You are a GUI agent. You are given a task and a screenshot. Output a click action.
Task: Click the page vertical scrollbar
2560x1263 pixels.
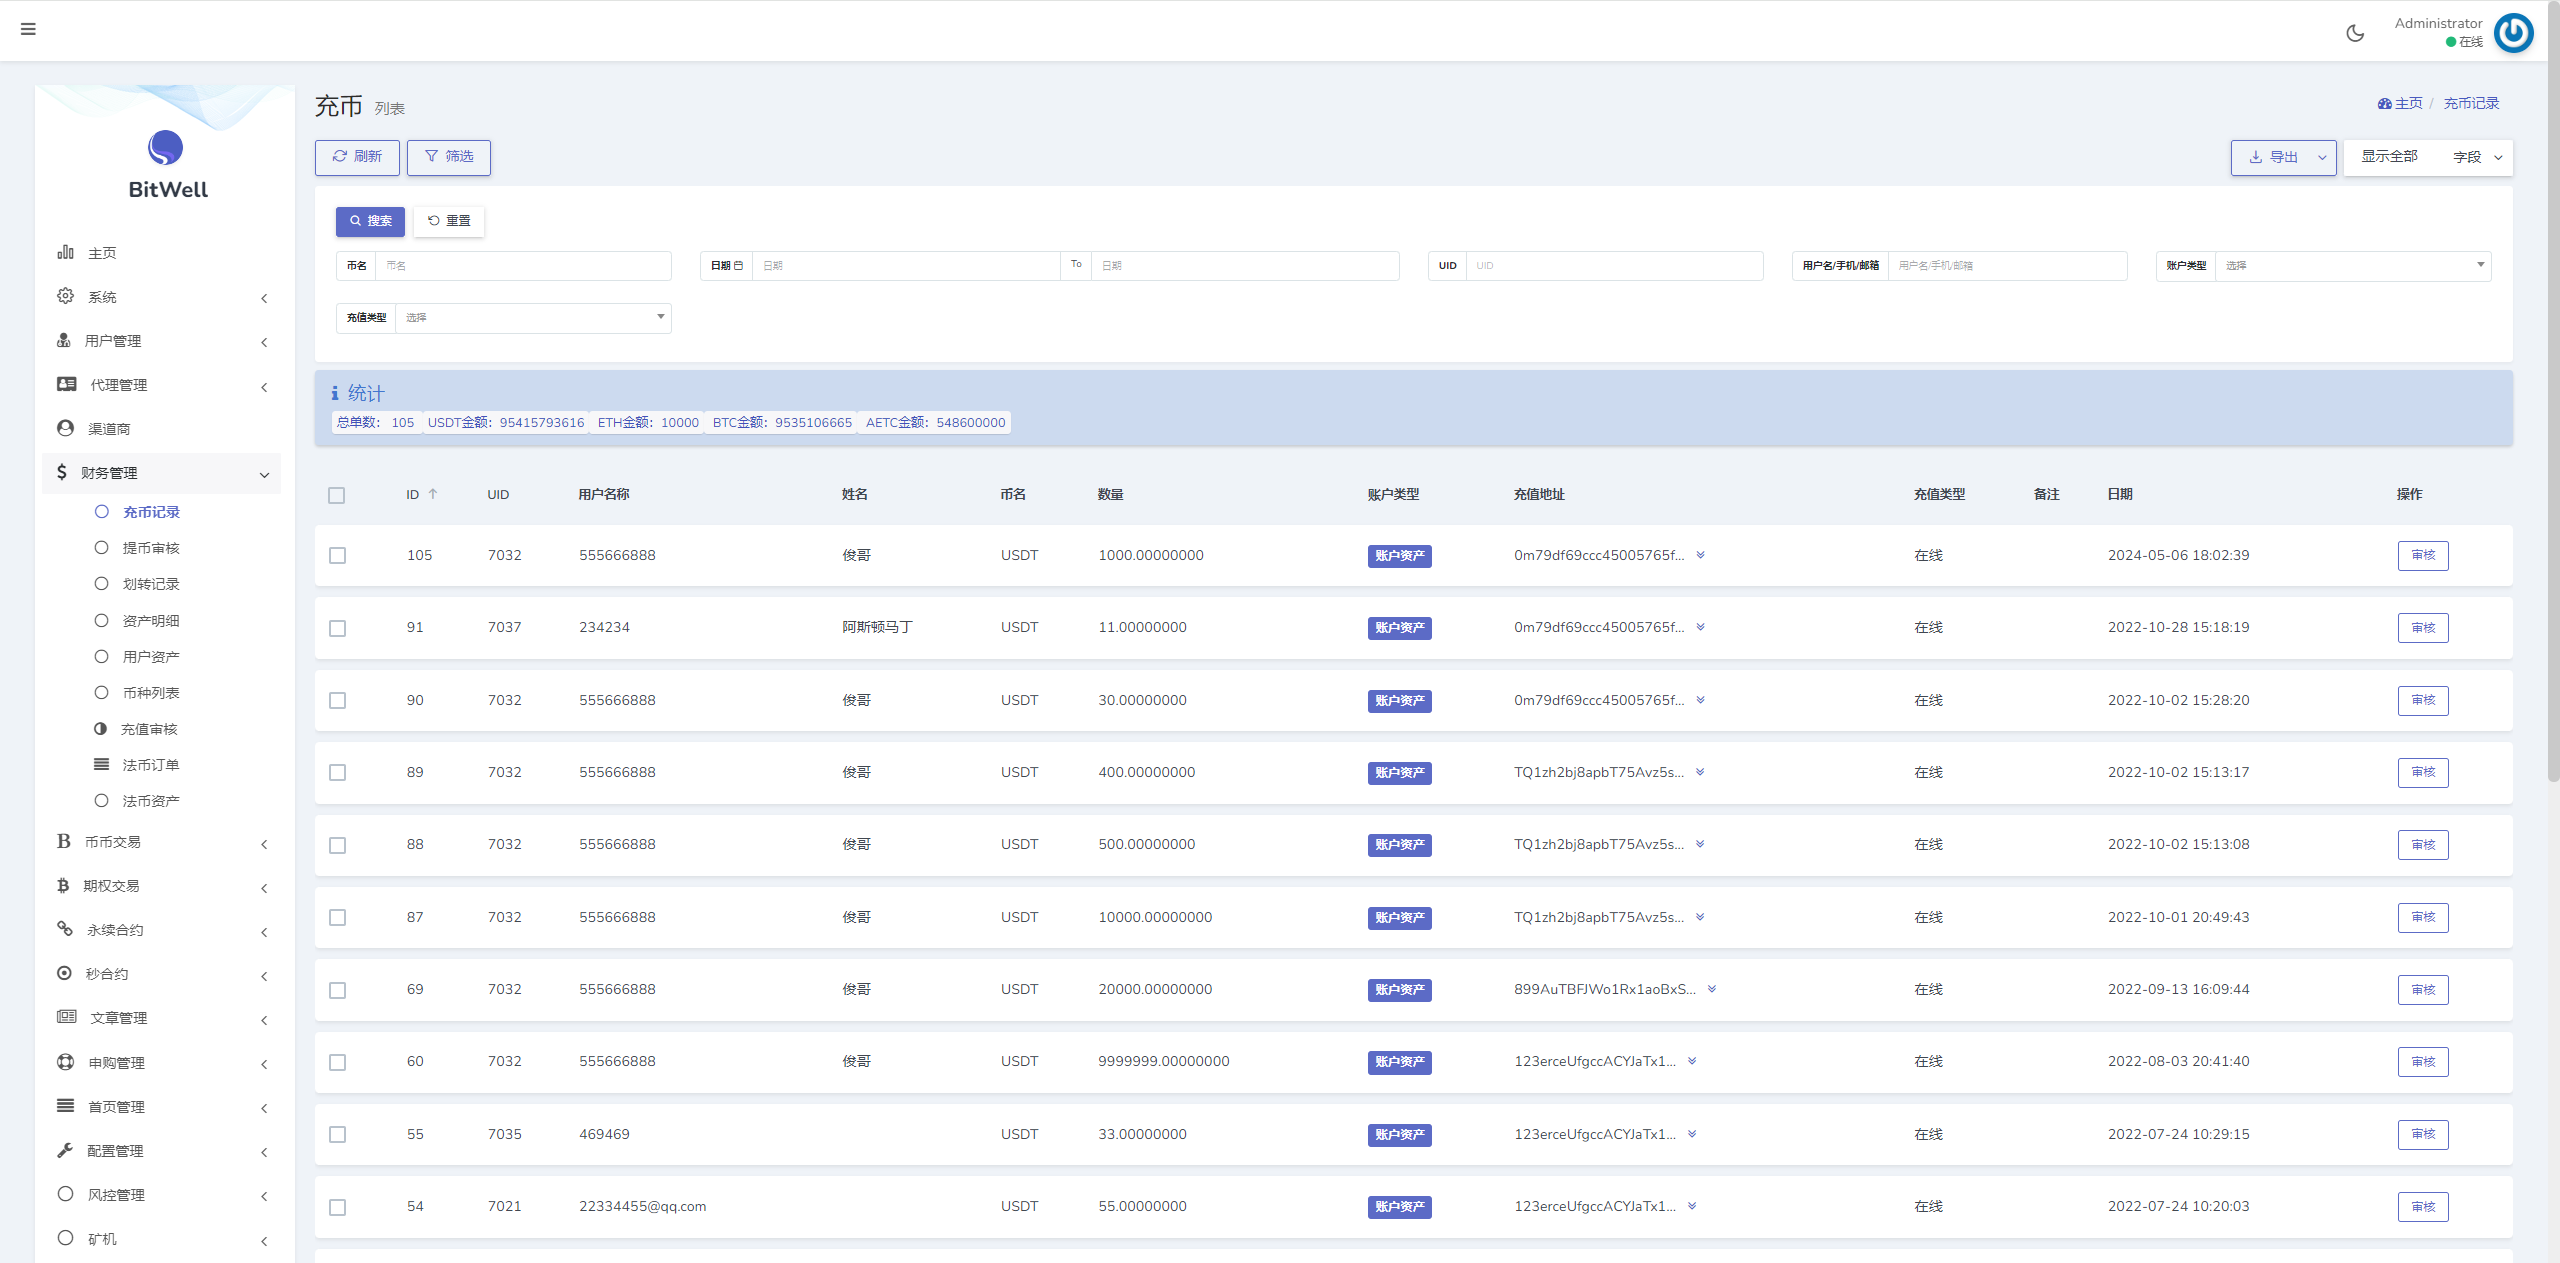(x=2552, y=400)
